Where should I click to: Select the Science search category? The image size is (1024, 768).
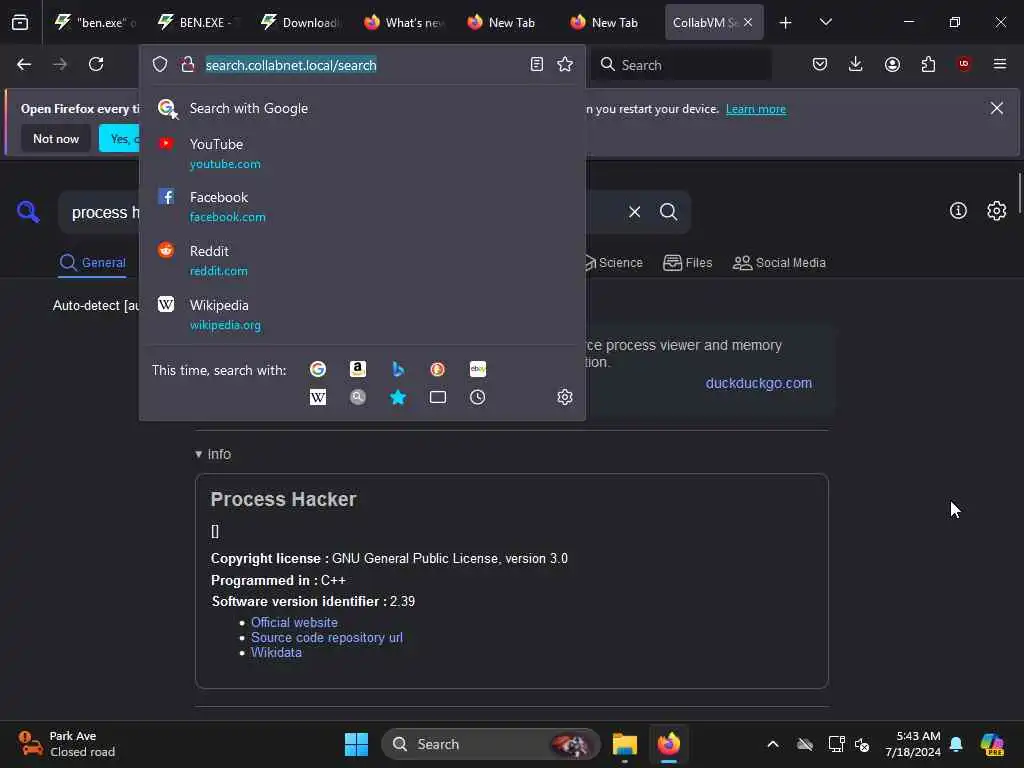tap(612, 263)
